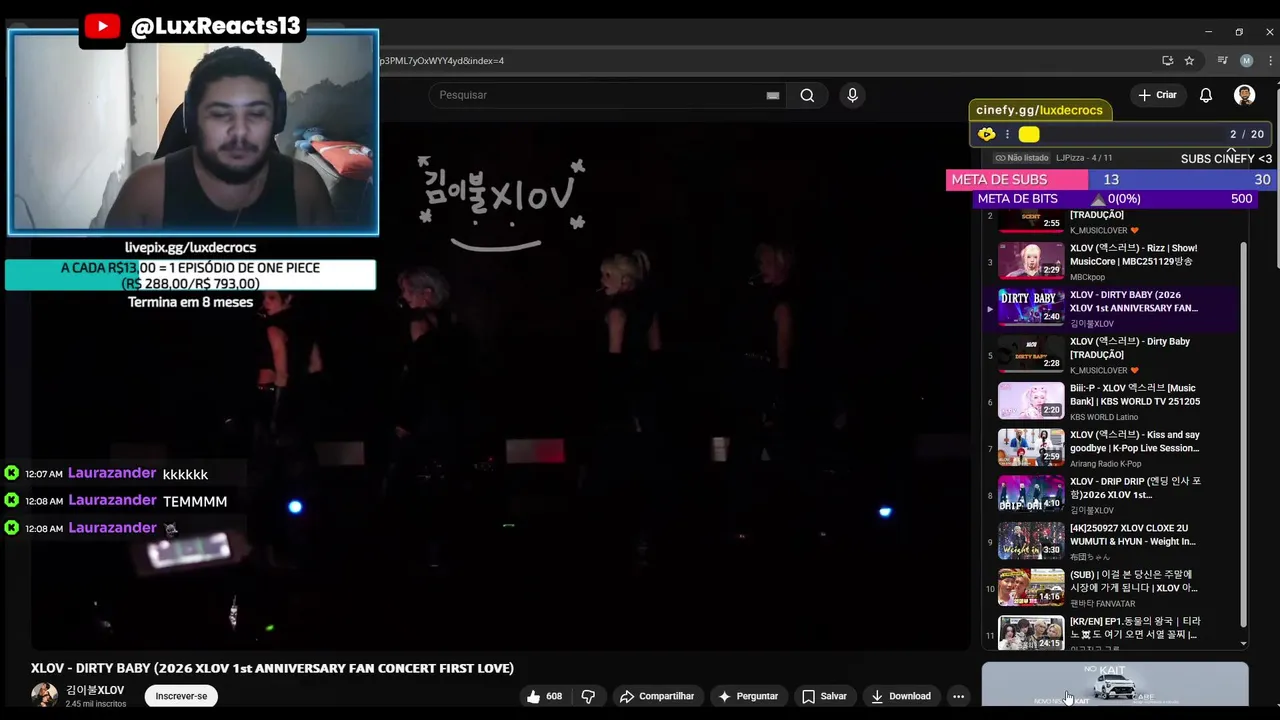Open more actions ellipsis below video
Viewport: 1280px width, 720px height.
958,696
